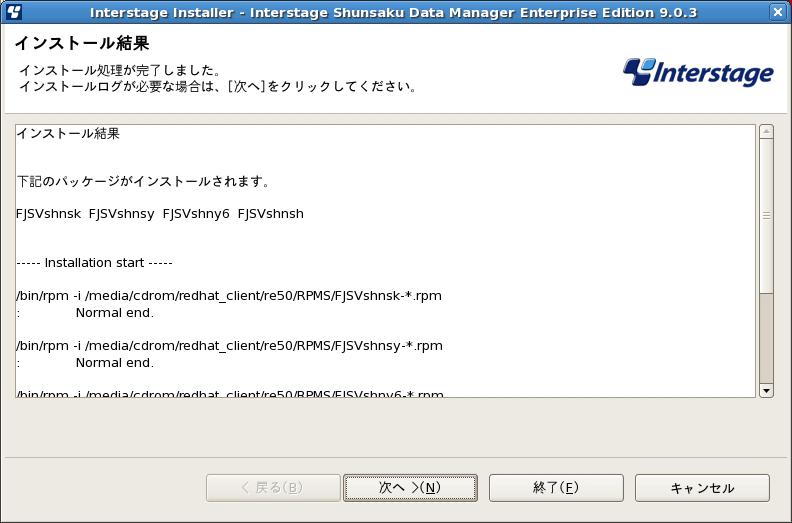
Task: Click the 'Installation start' log line
Action: point(94,263)
